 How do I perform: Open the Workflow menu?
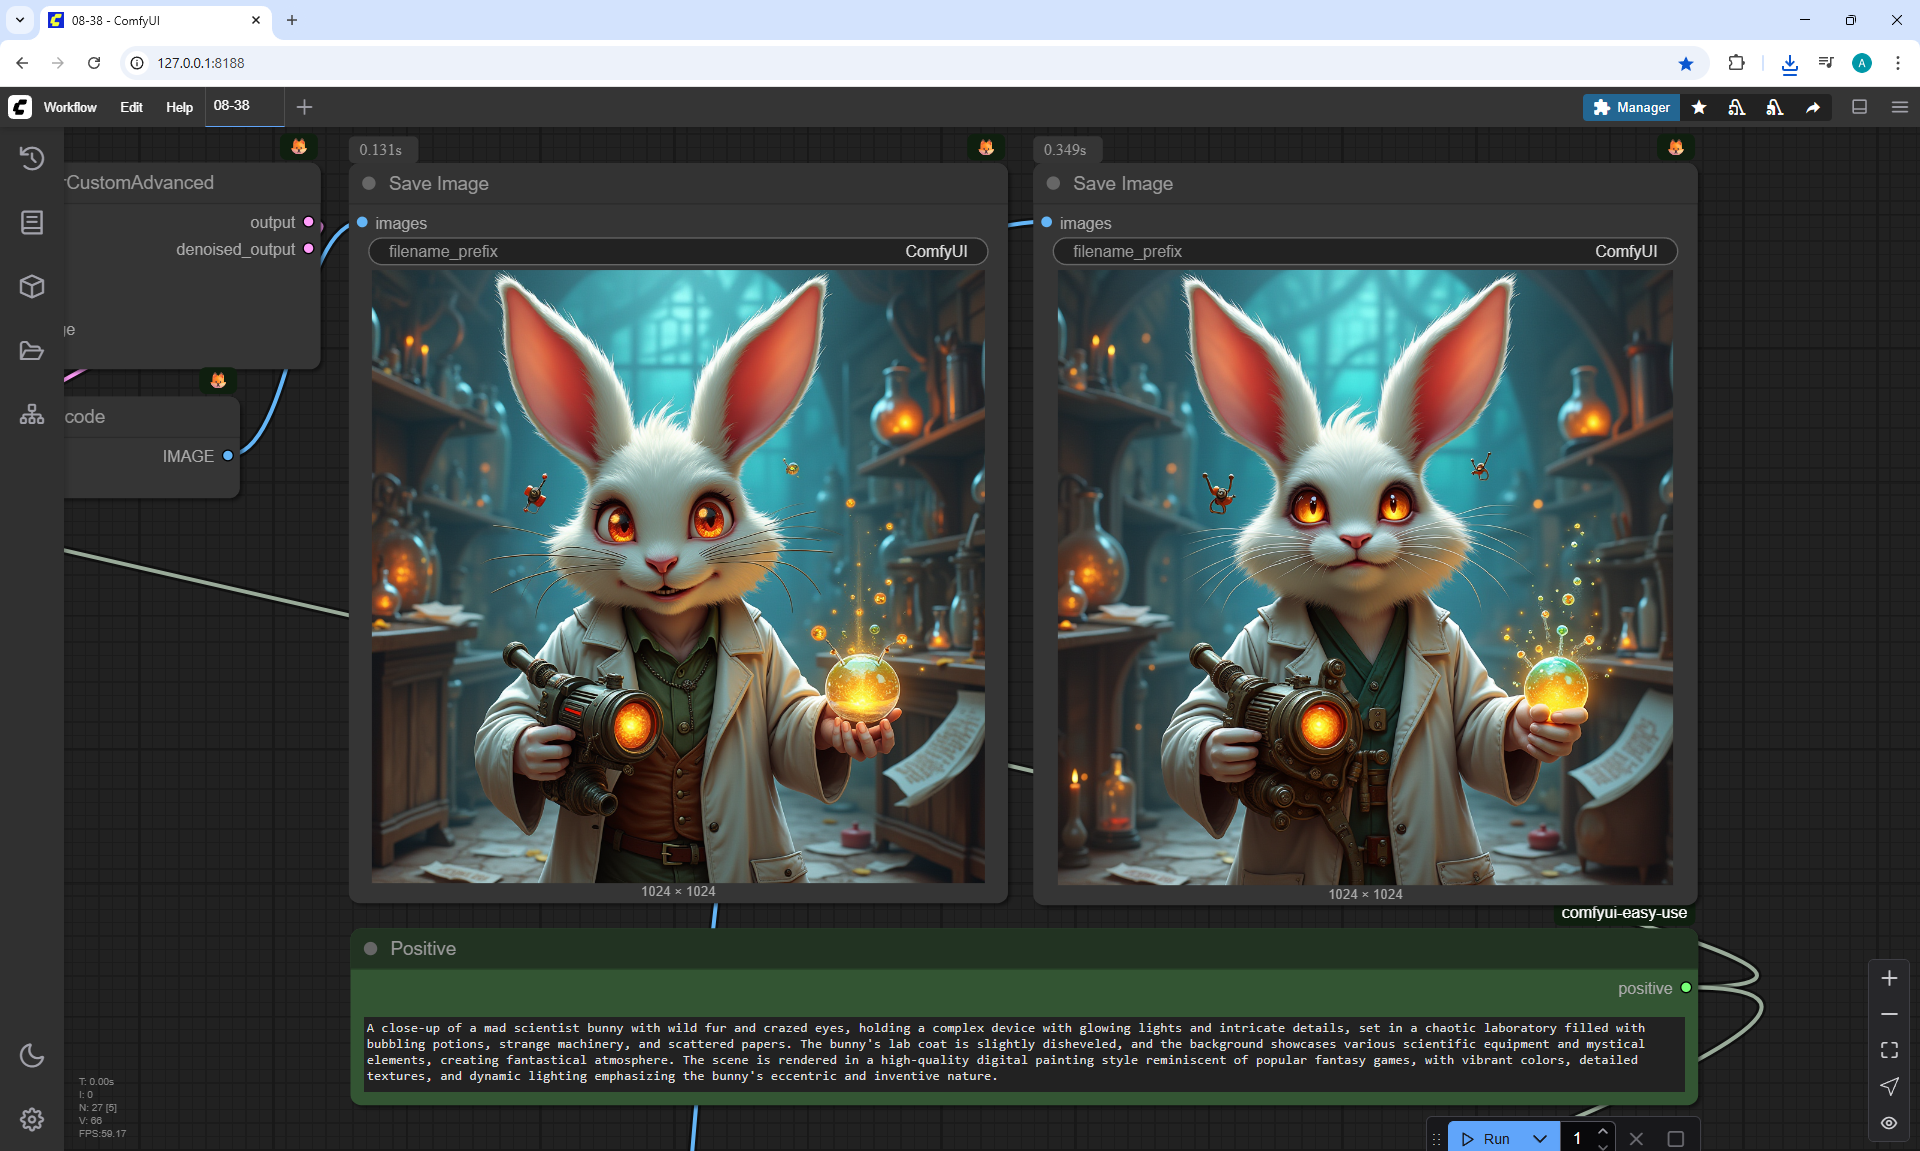pyautogui.click(x=70, y=107)
